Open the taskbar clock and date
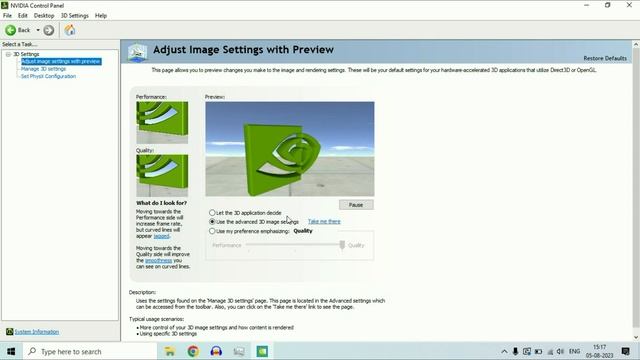640x360 pixels. pos(600,351)
